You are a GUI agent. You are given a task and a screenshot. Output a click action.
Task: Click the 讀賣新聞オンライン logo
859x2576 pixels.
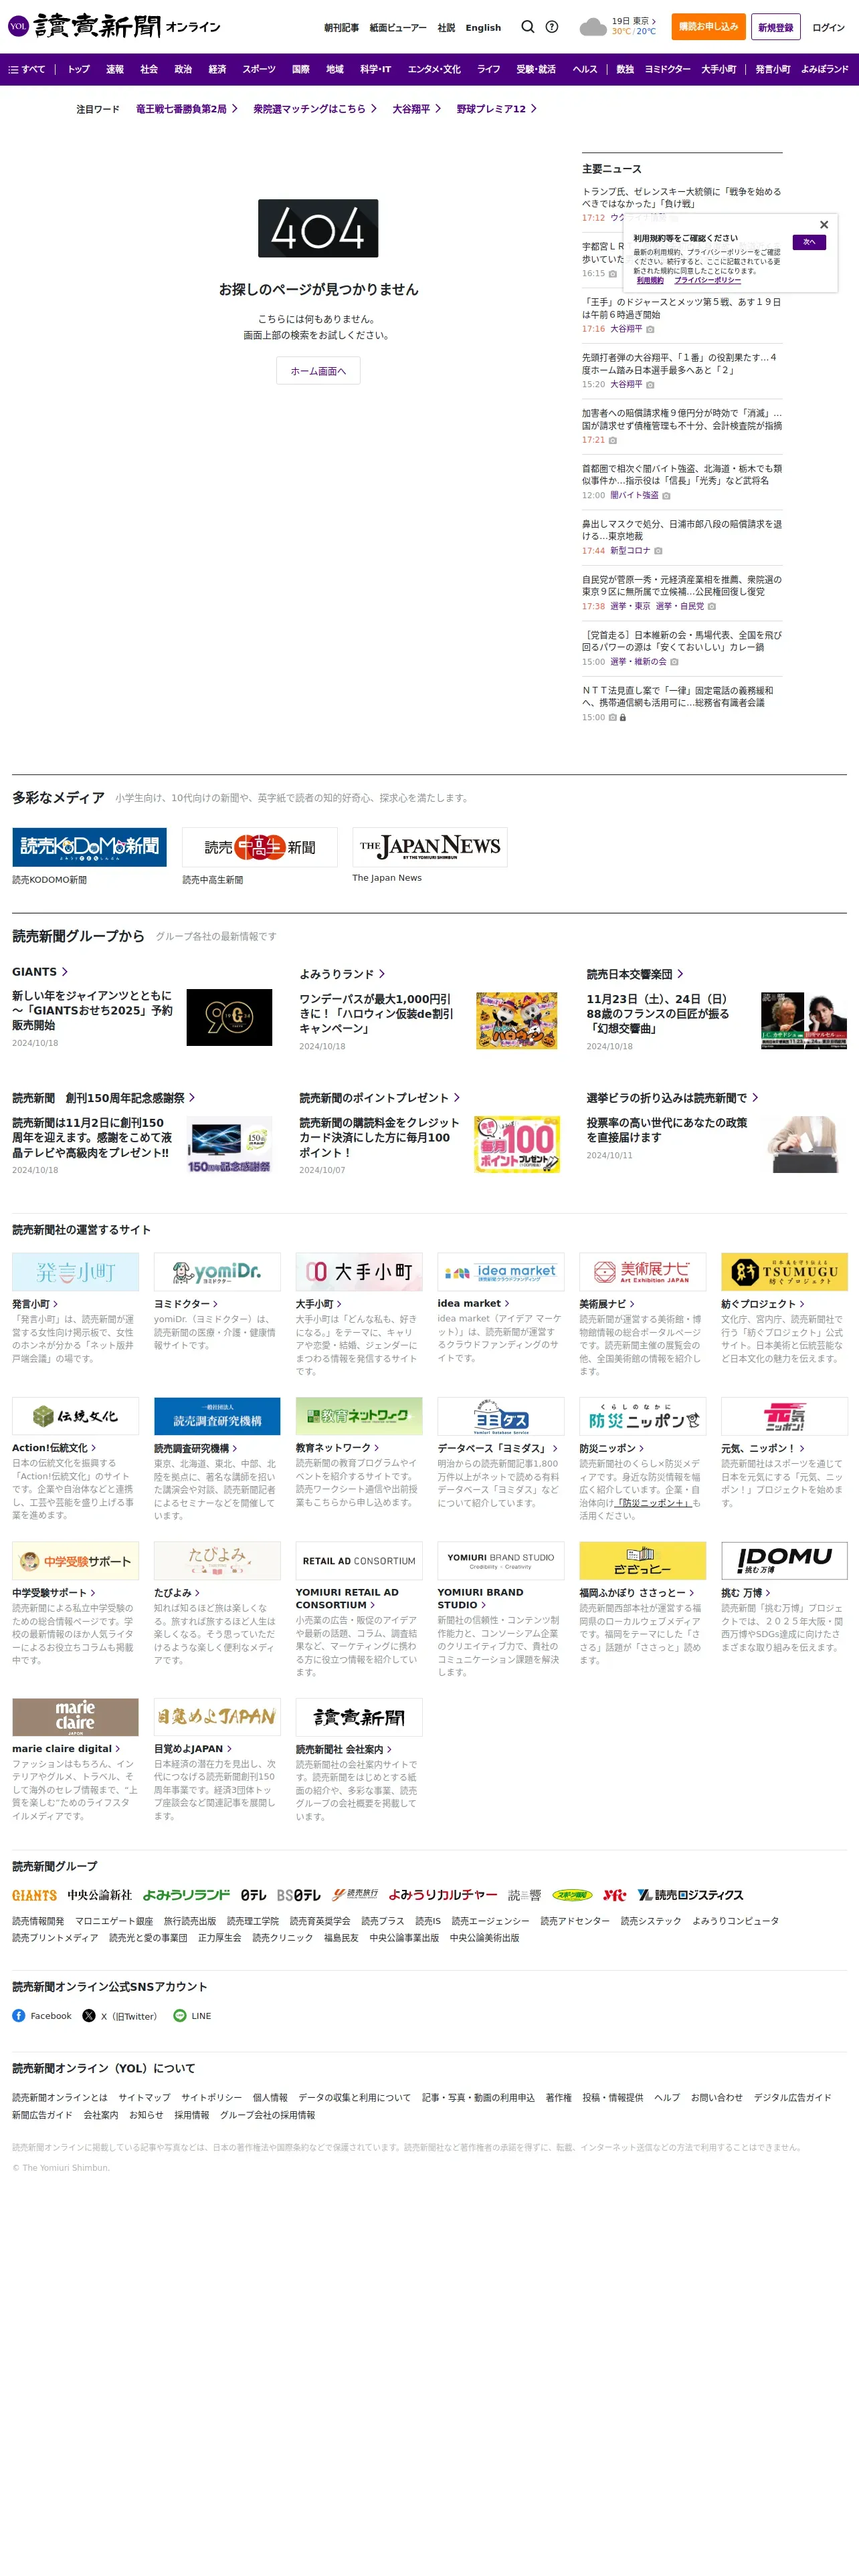point(114,26)
